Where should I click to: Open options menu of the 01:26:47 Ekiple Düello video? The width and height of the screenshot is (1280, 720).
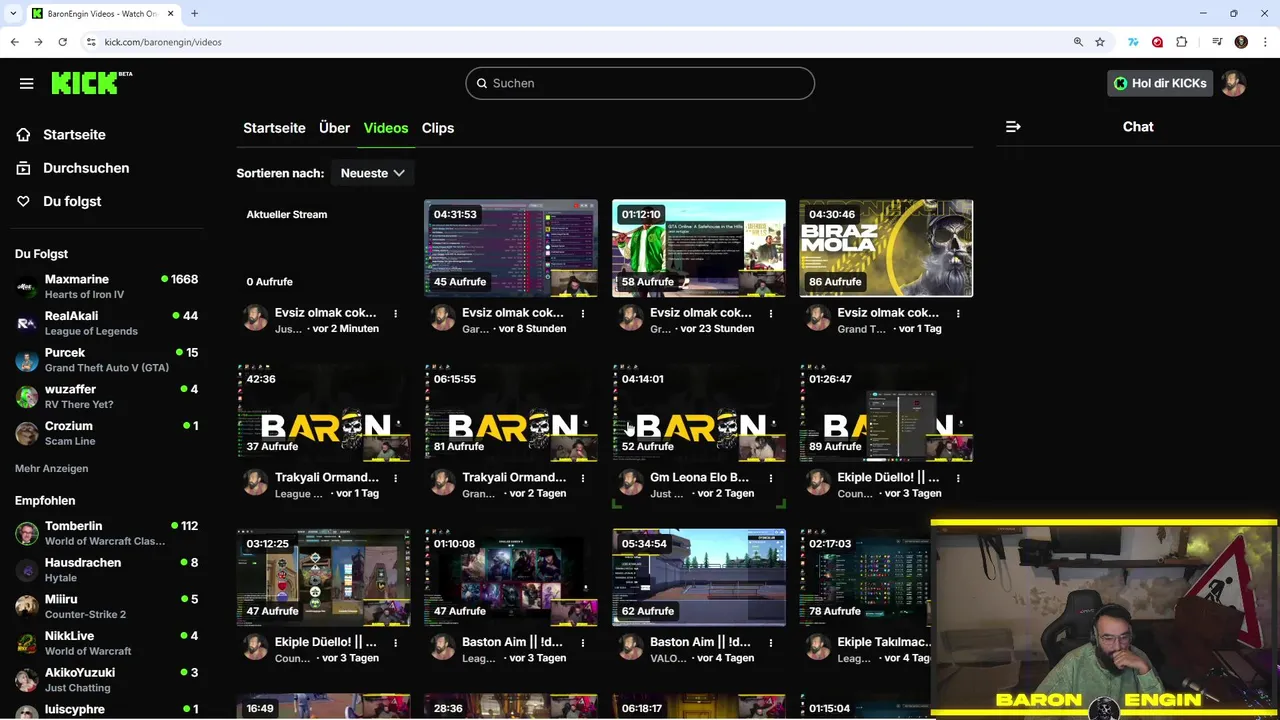[x=958, y=478]
